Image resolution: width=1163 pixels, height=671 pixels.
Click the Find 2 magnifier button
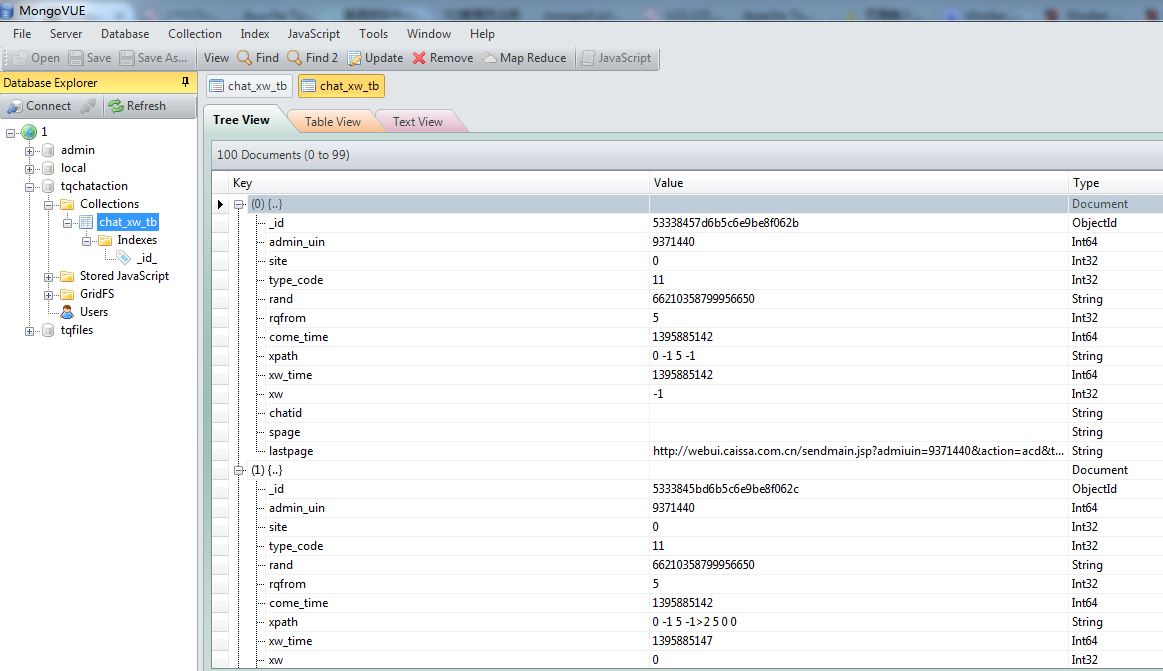[x=312, y=58]
